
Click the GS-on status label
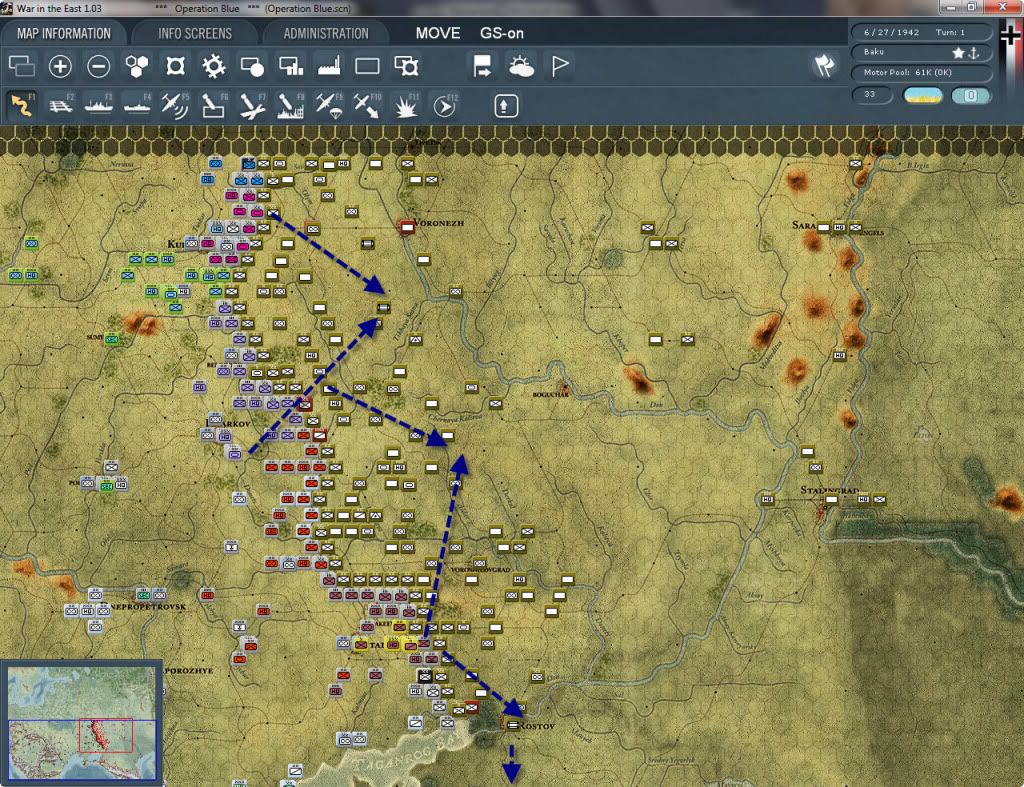click(x=502, y=33)
